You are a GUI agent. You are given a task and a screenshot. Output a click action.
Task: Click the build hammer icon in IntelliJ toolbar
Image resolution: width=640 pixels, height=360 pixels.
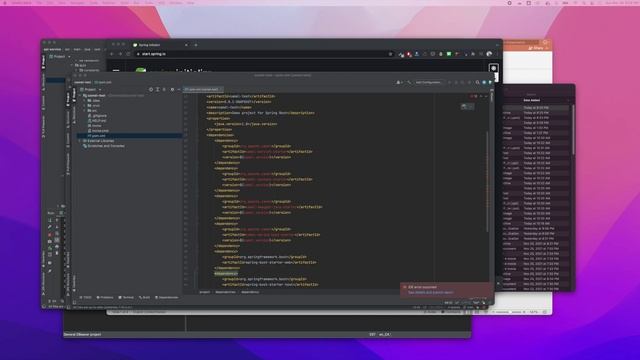click(409, 82)
